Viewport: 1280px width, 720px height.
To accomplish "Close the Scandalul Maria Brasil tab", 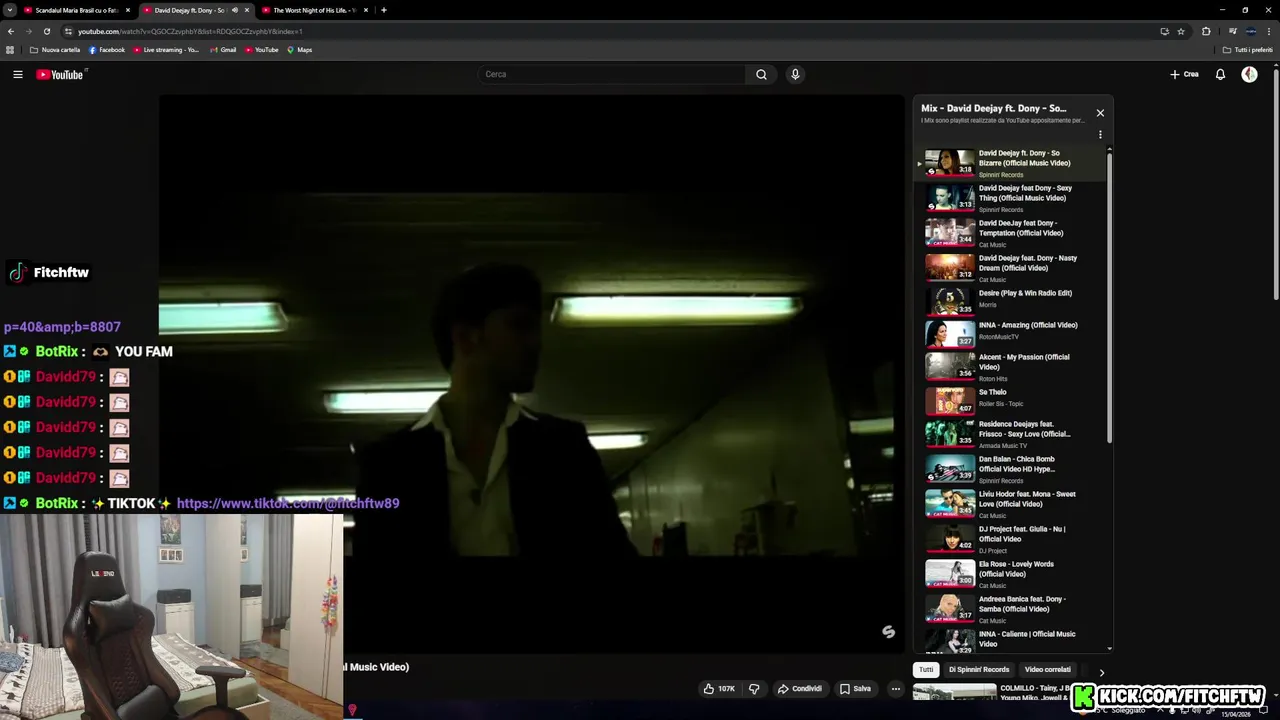I will click(128, 10).
